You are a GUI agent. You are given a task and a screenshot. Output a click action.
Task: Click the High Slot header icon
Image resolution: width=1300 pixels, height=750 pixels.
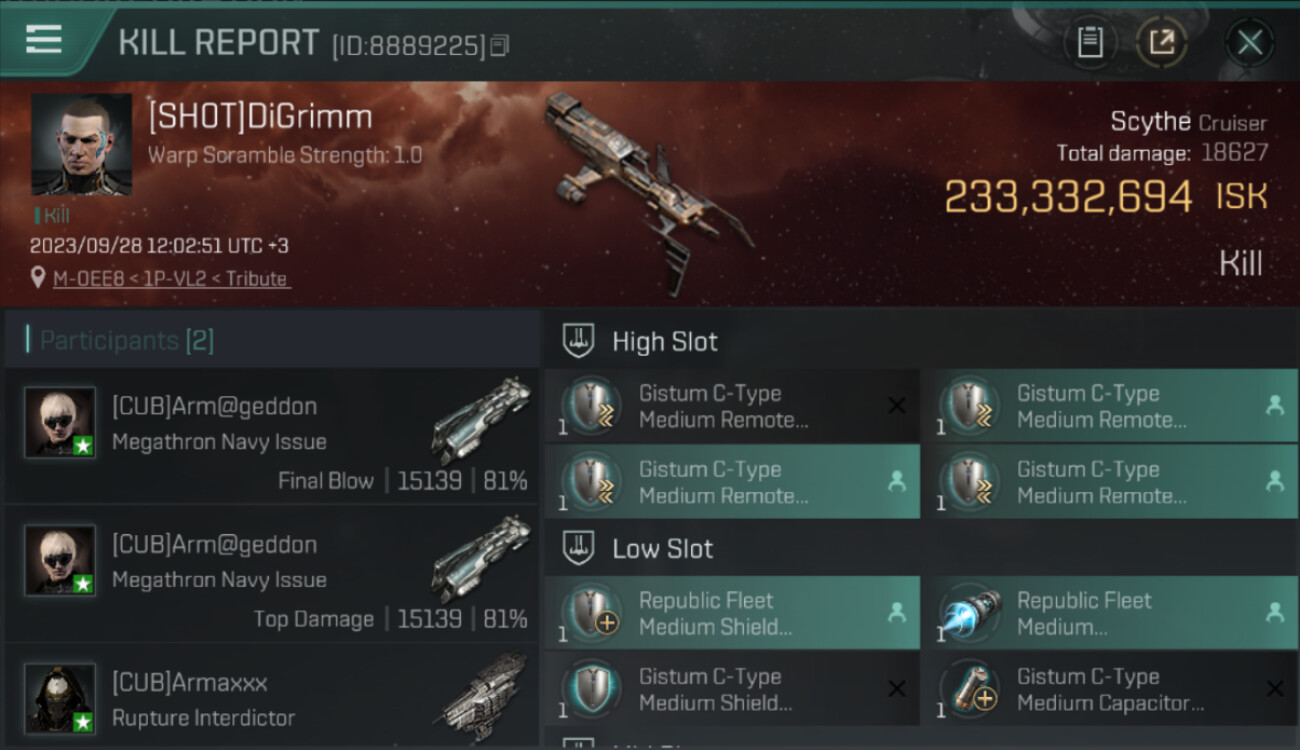coord(579,340)
